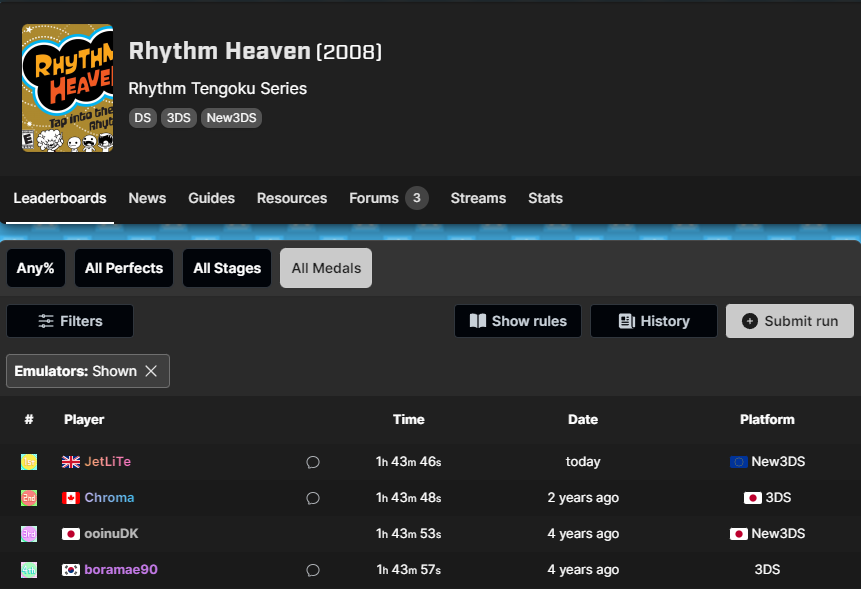Open the Streams tab
Screen dimensions: 861x589
click(478, 198)
